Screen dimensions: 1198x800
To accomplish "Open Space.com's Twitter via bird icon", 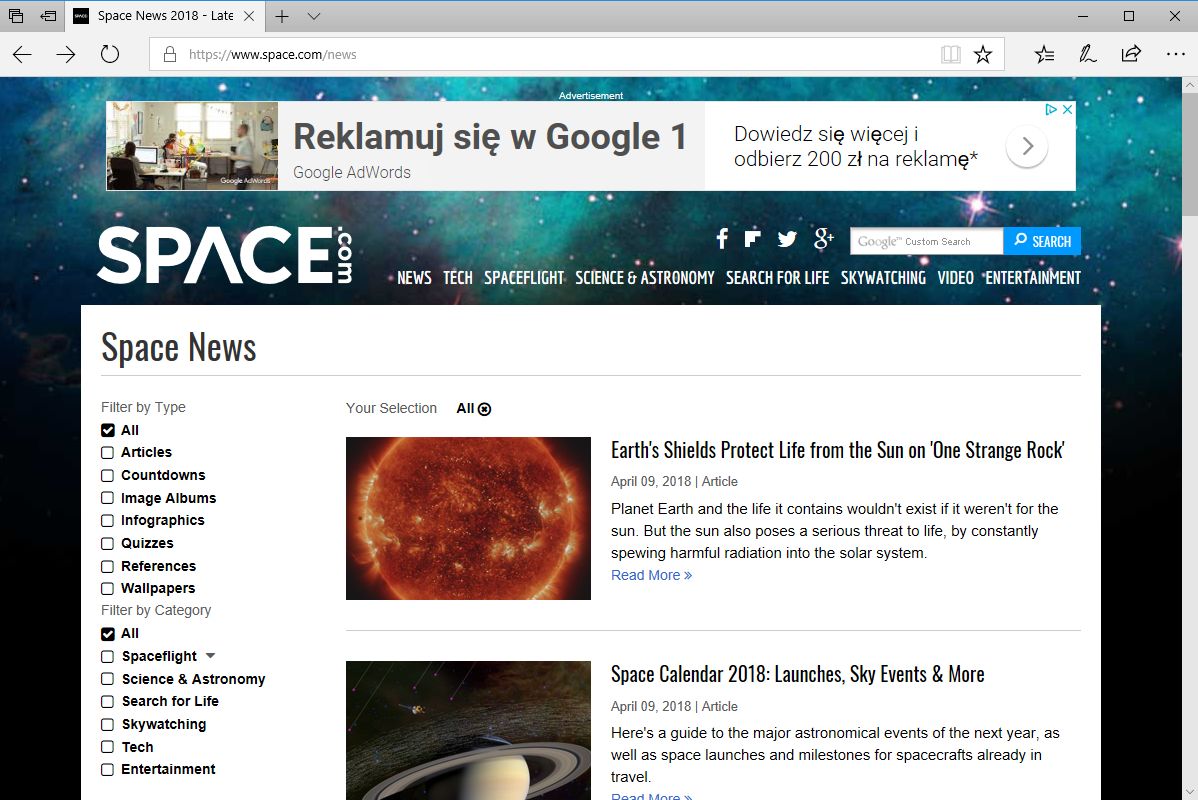I will [787, 238].
